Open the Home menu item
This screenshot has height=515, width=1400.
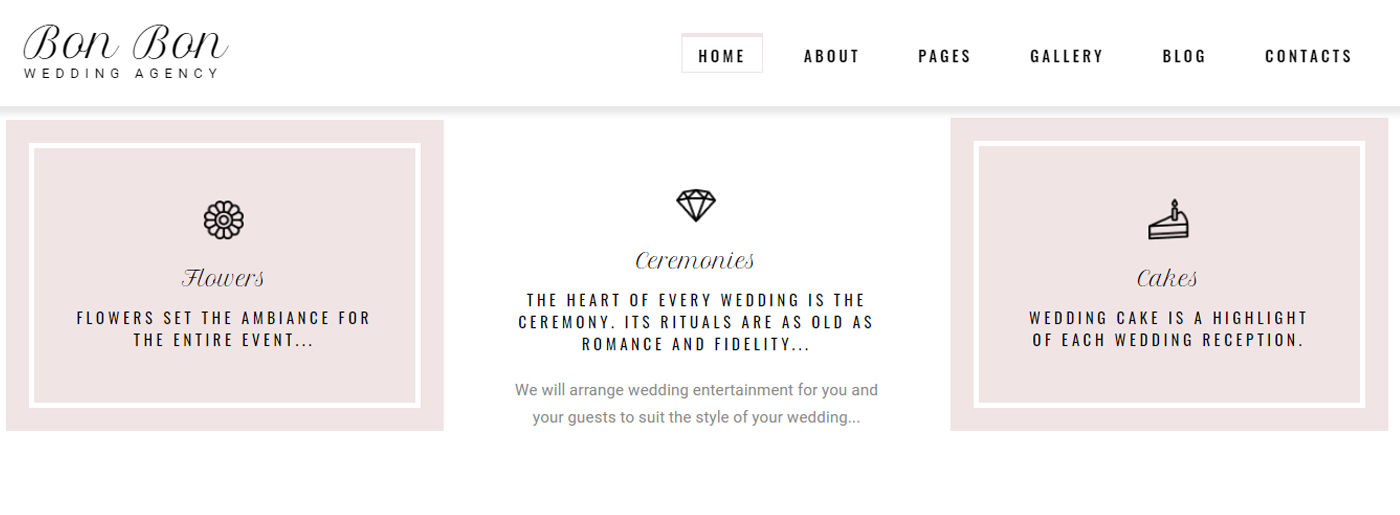(x=722, y=56)
